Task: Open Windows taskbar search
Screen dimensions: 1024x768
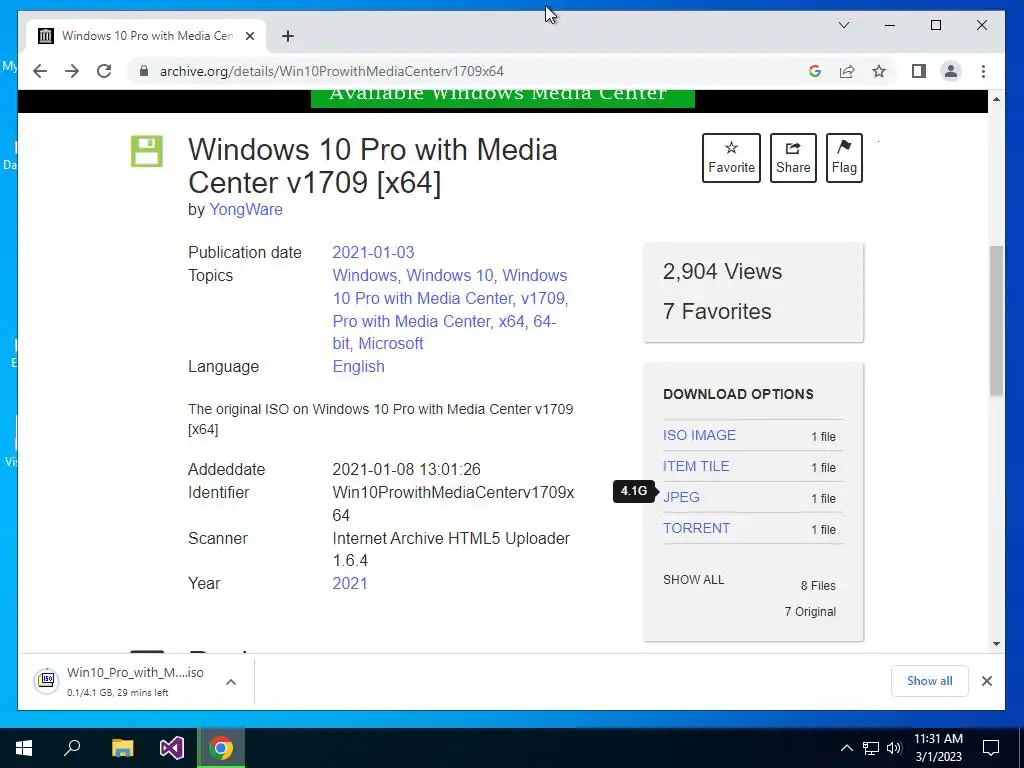Action: [72, 748]
